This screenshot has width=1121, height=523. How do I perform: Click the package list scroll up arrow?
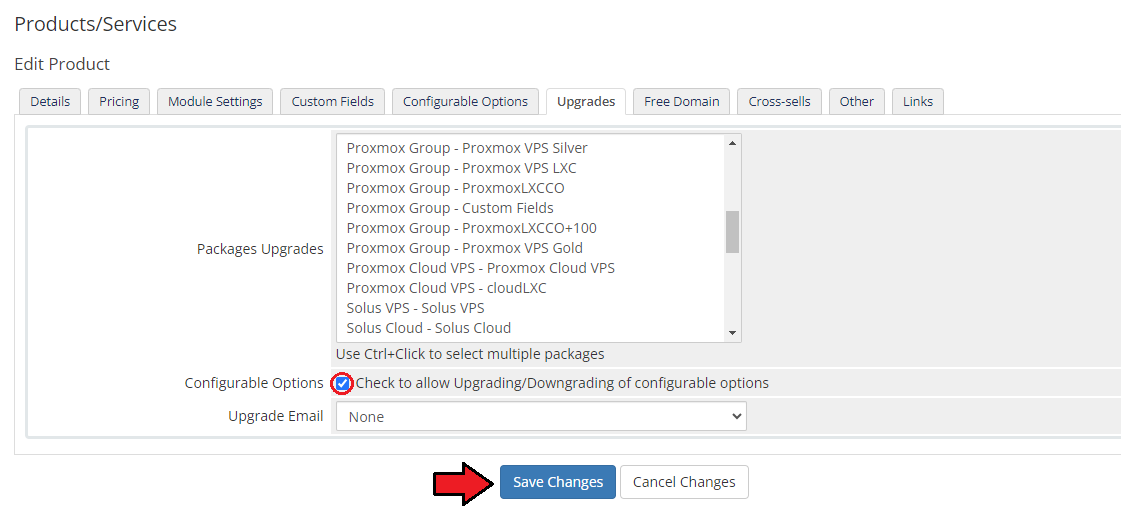pyautogui.click(x=732, y=143)
